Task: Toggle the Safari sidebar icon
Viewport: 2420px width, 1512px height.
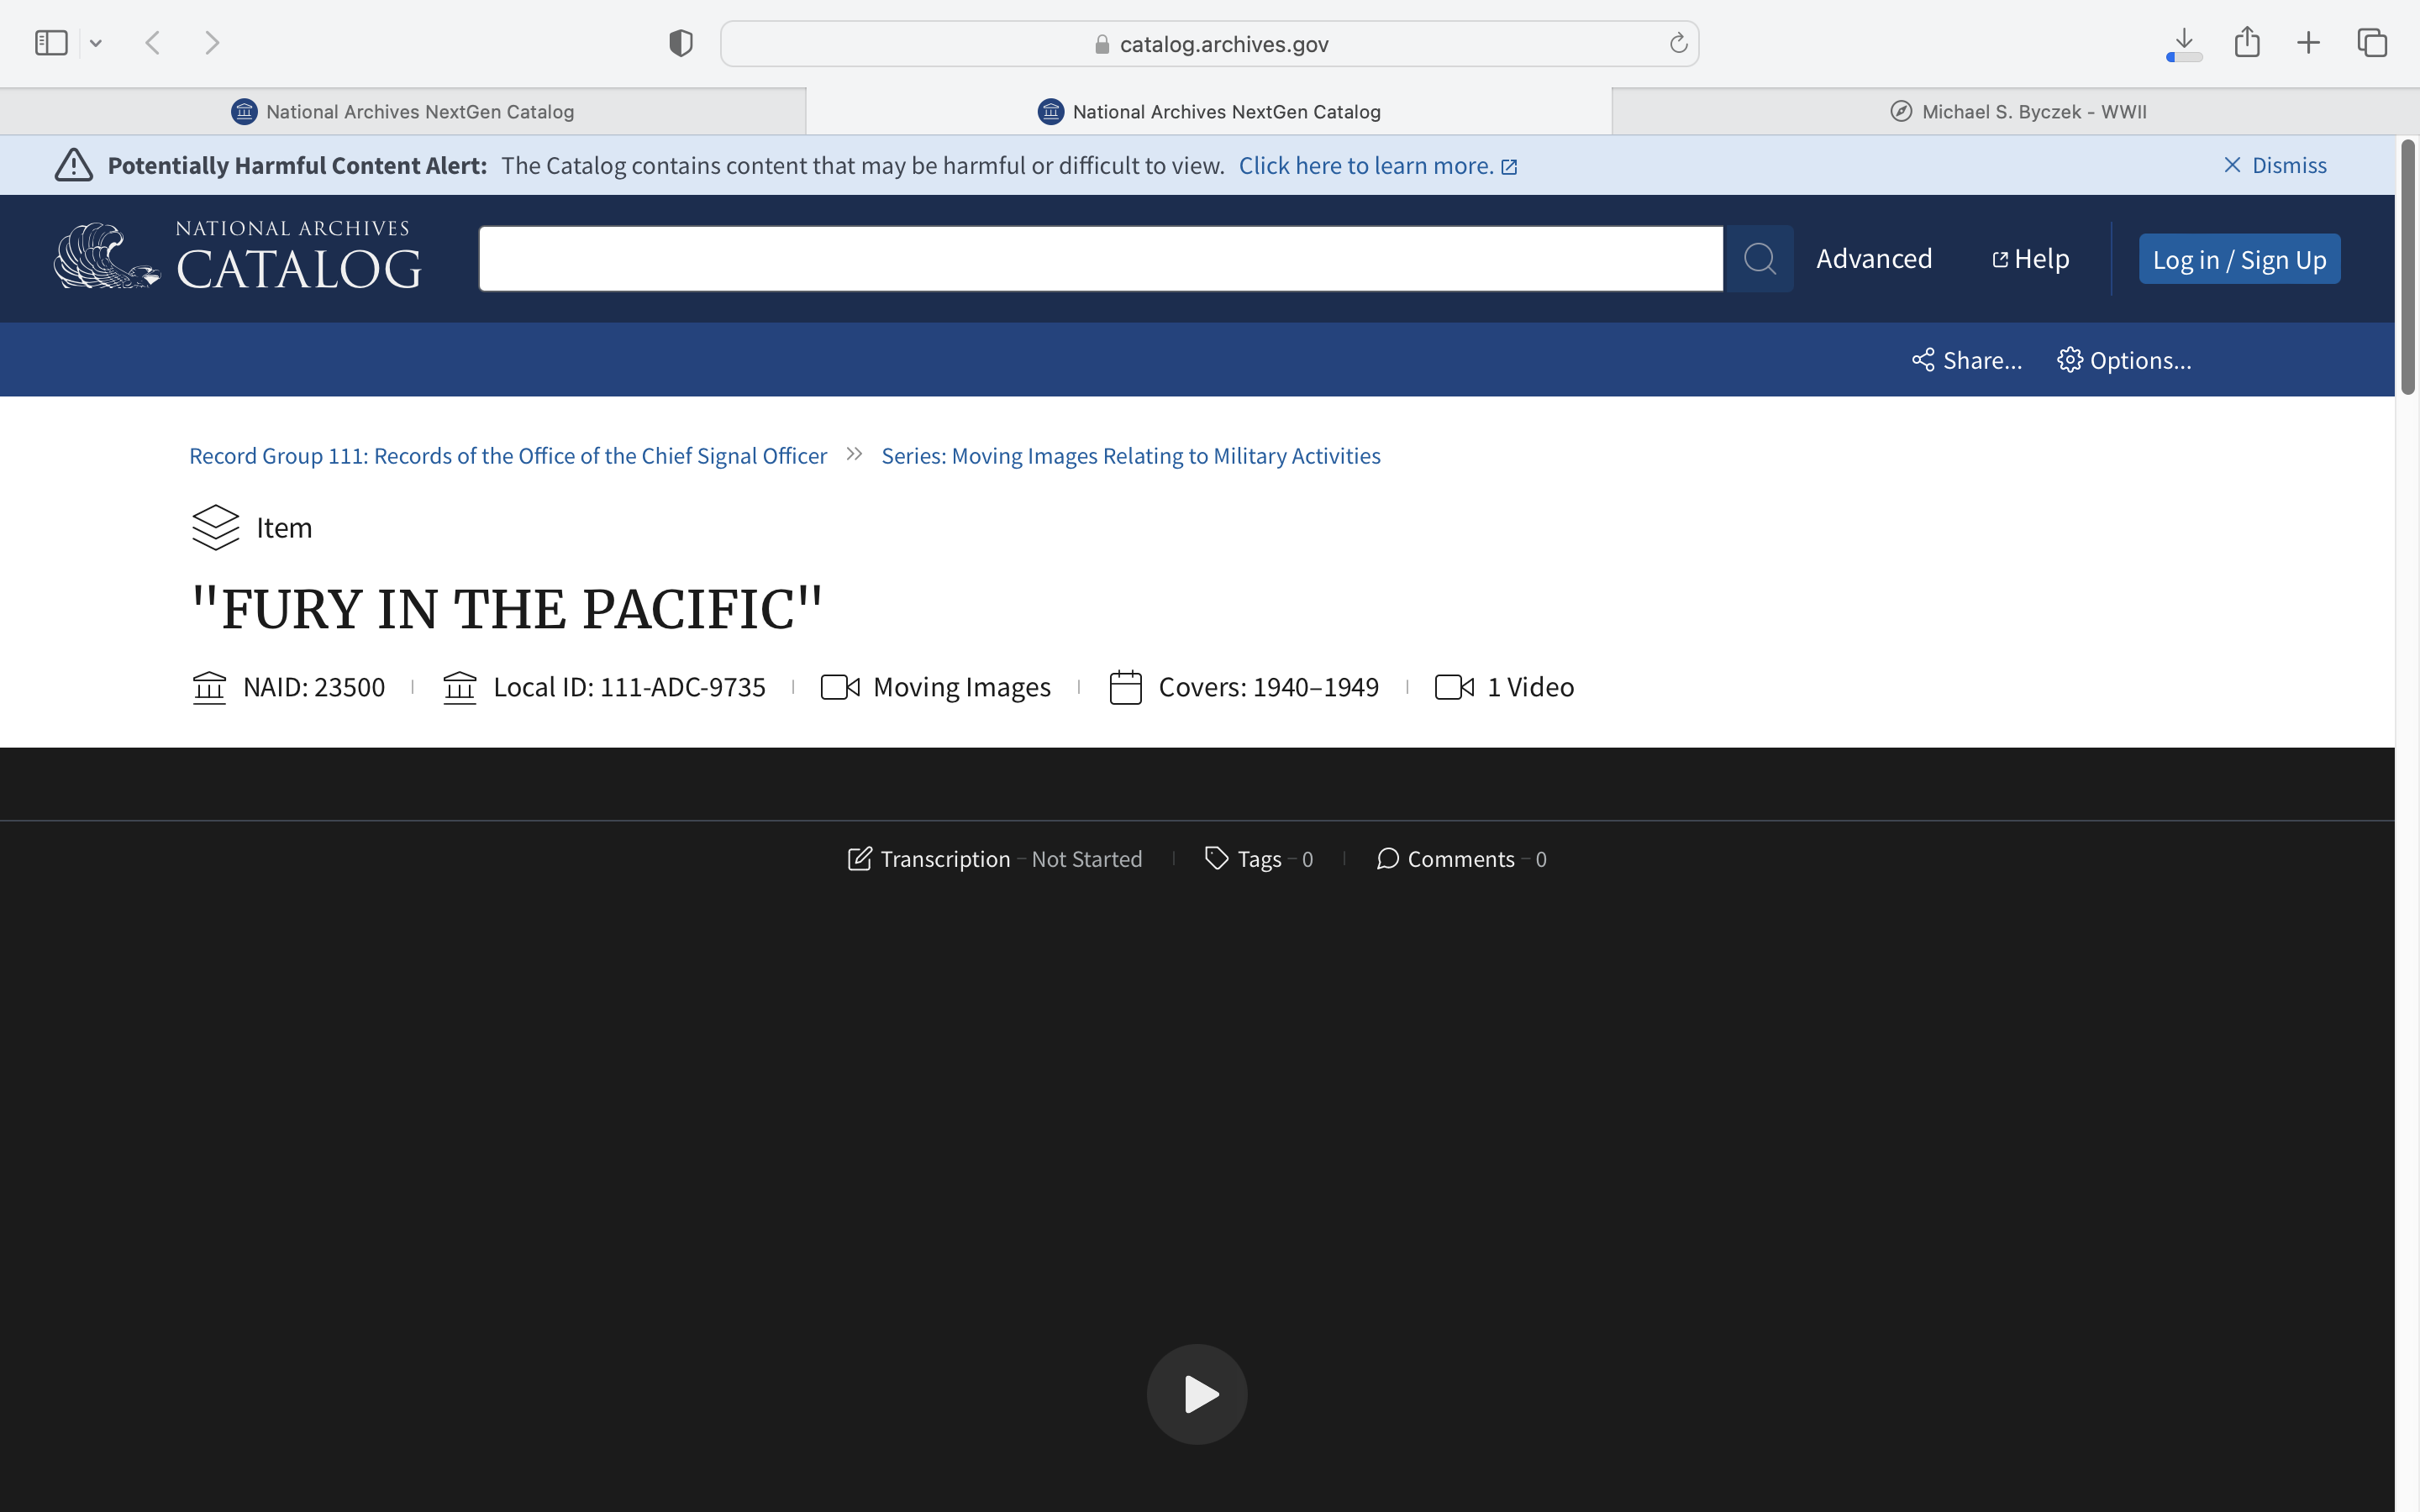Action: click(51, 43)
